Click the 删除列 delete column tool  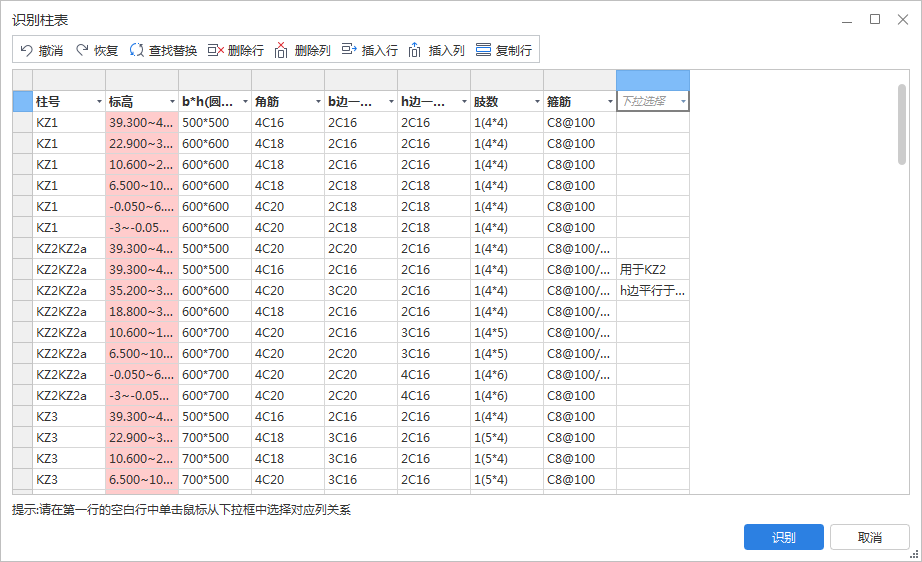302,51
